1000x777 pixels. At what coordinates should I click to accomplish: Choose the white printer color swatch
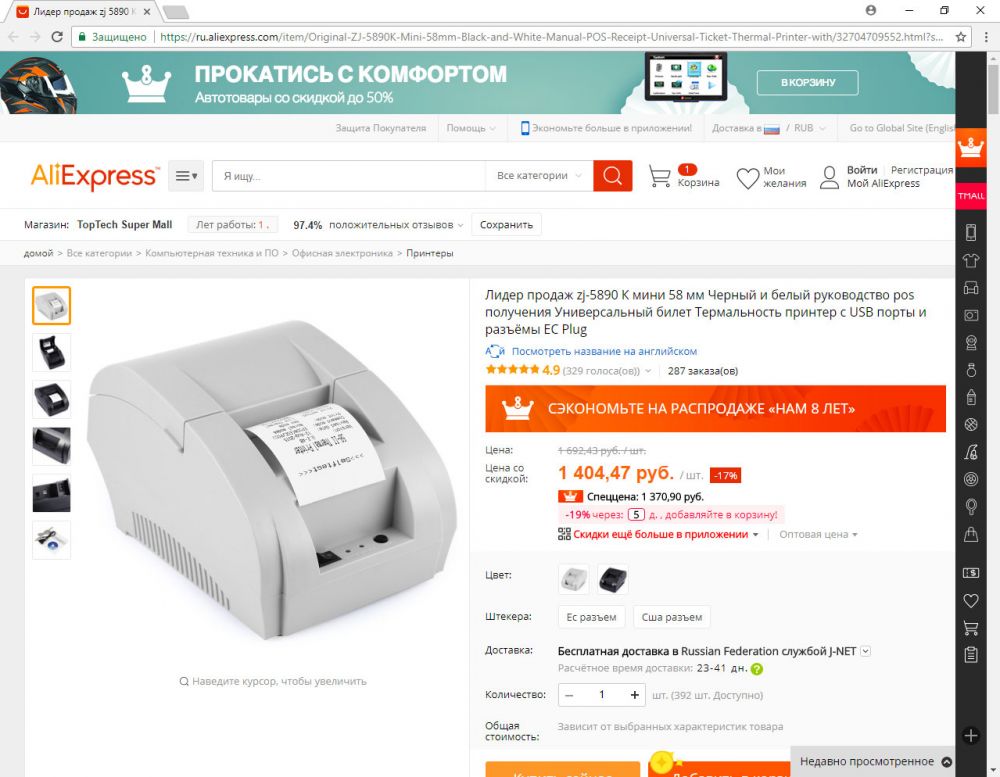point(574,579)
